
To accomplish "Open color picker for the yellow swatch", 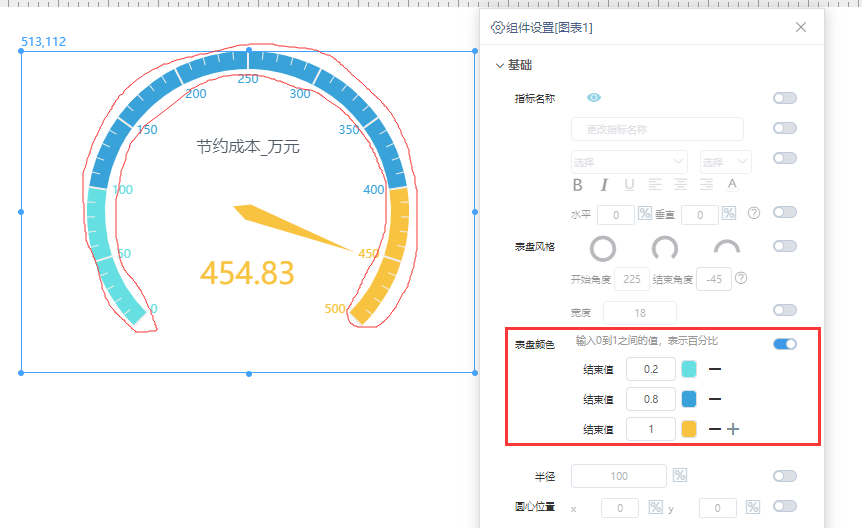I will pyautogui.click(x=689, y=429).
